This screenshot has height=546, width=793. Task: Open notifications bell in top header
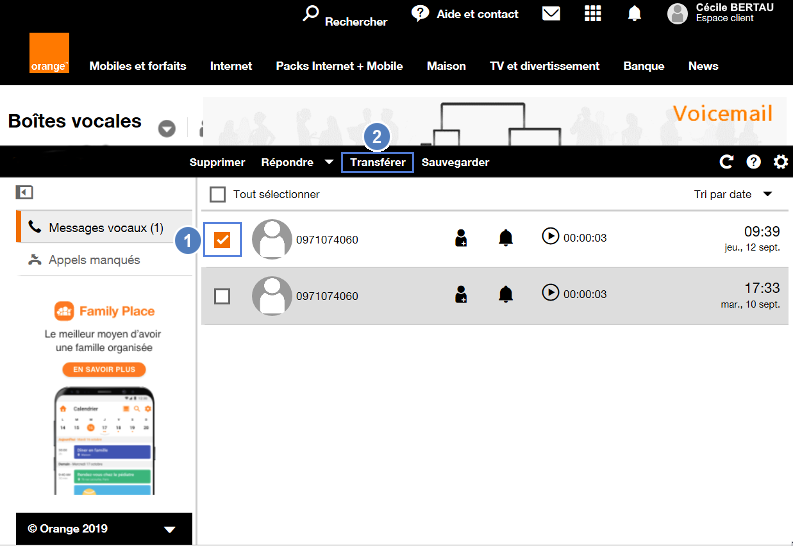point(634,14)
